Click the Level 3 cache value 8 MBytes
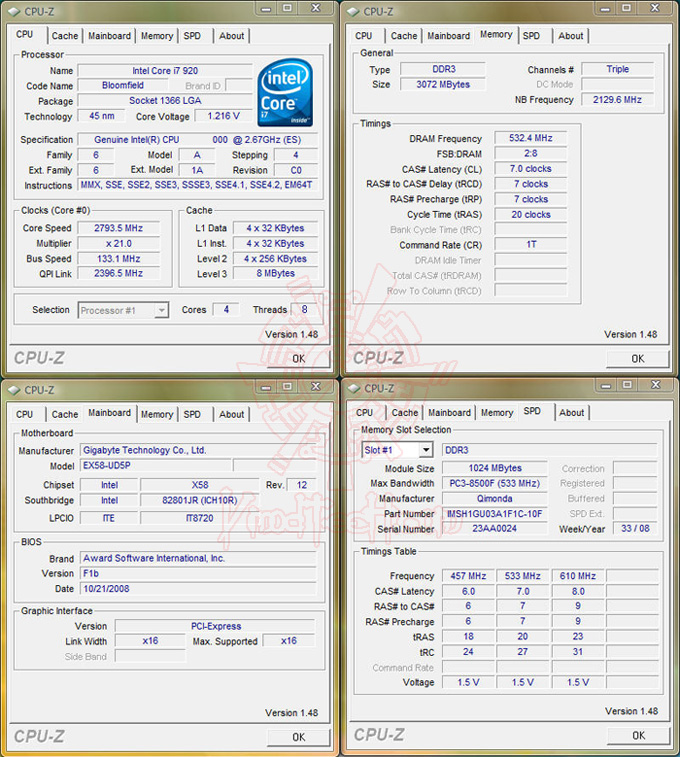680x757 pixels. point(276,273)
